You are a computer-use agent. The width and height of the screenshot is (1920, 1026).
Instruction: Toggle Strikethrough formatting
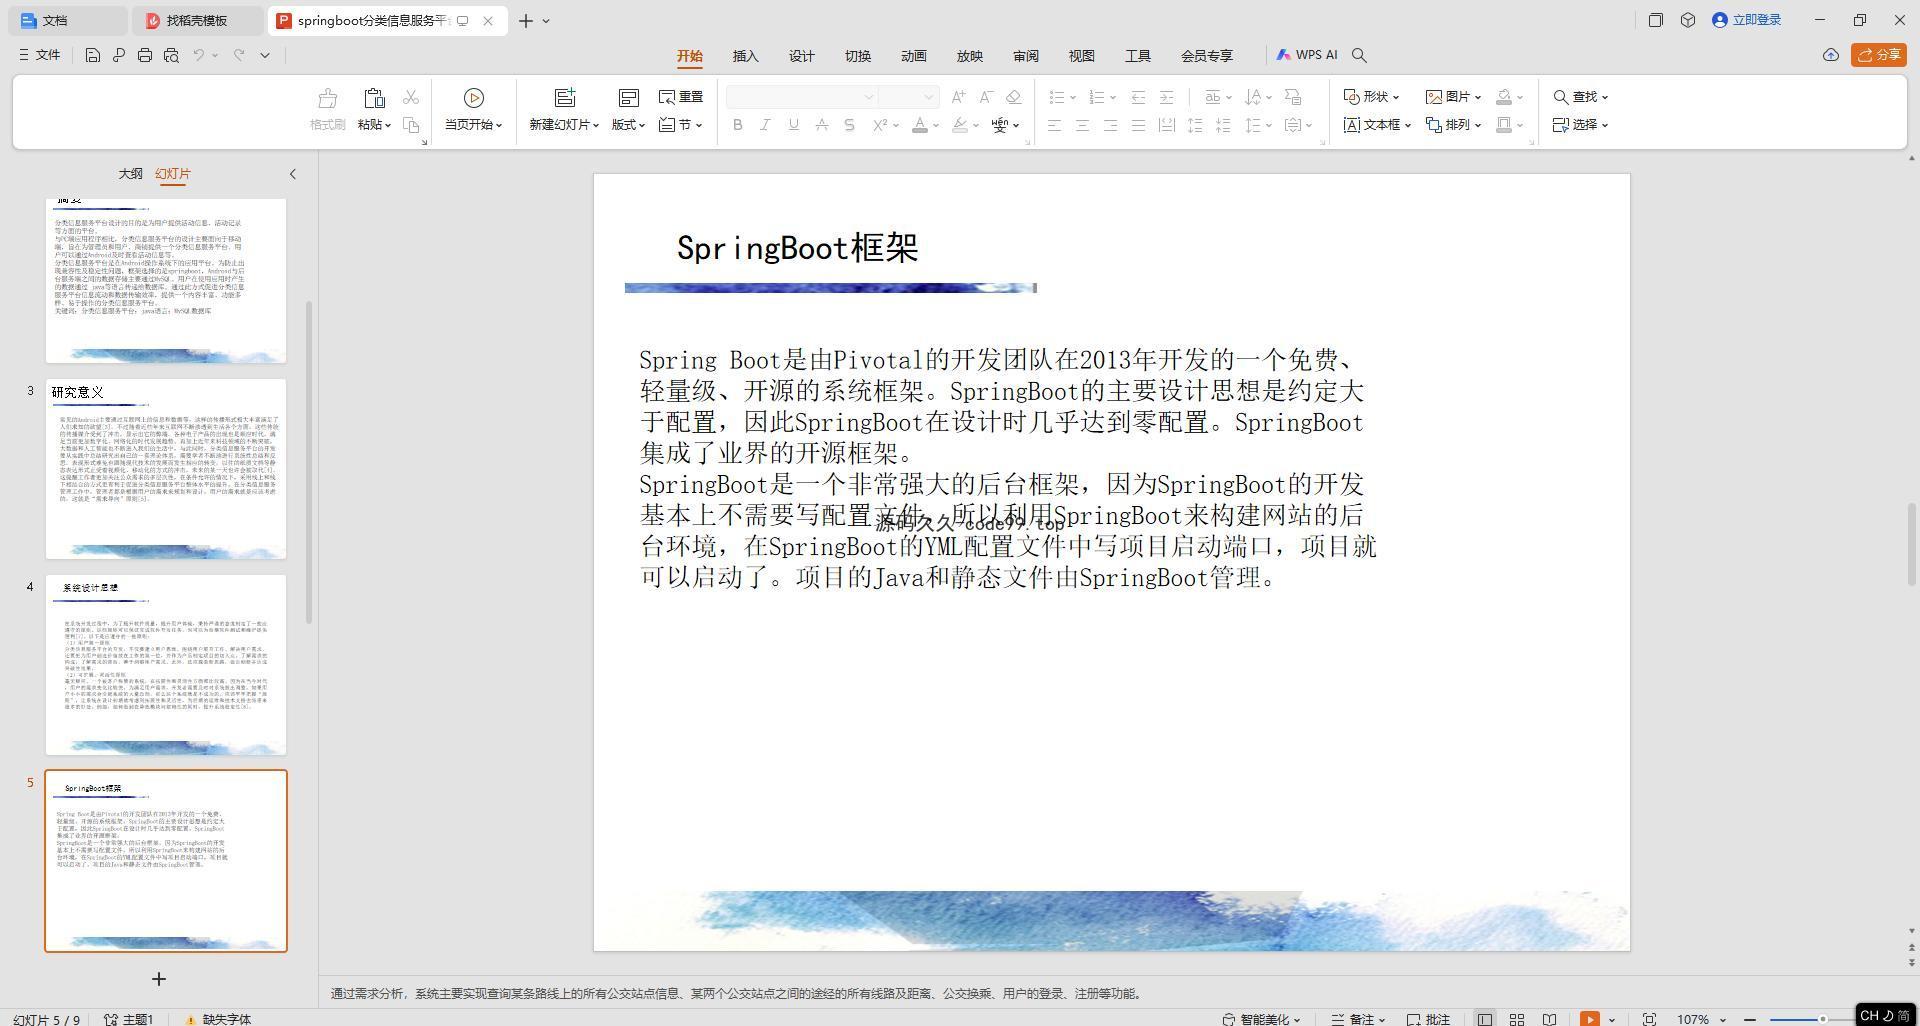point(822,125)
